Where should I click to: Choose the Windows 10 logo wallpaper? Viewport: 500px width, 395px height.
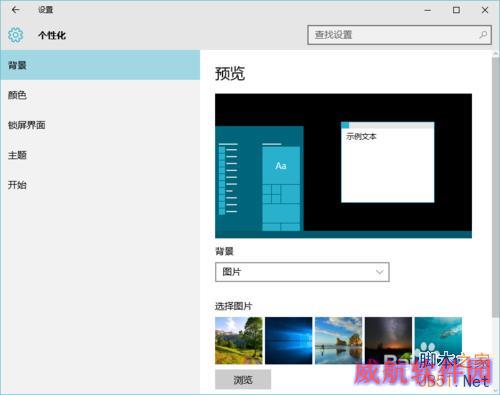click(x=289, y=340)
